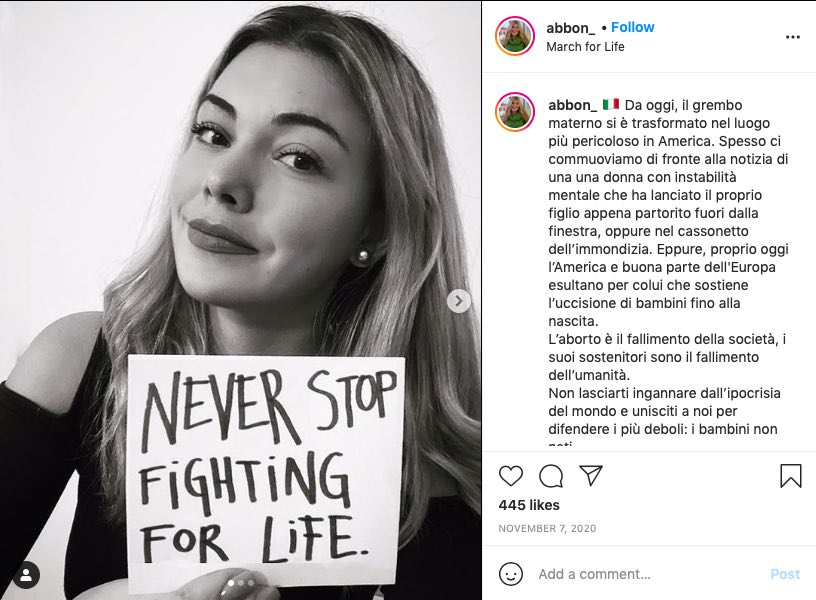This screenshot has width=816, height=600.
Task: Like the post with heart icon
Action: [511, 476]
